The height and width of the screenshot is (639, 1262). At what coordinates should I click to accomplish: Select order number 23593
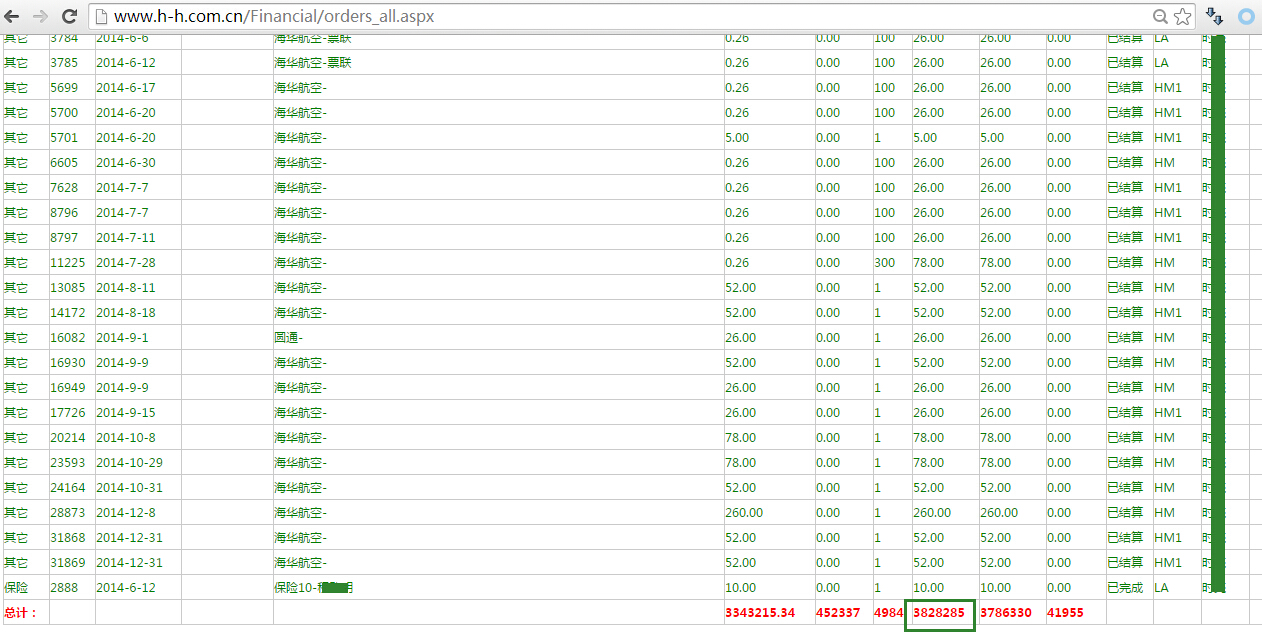coord(68,462)
